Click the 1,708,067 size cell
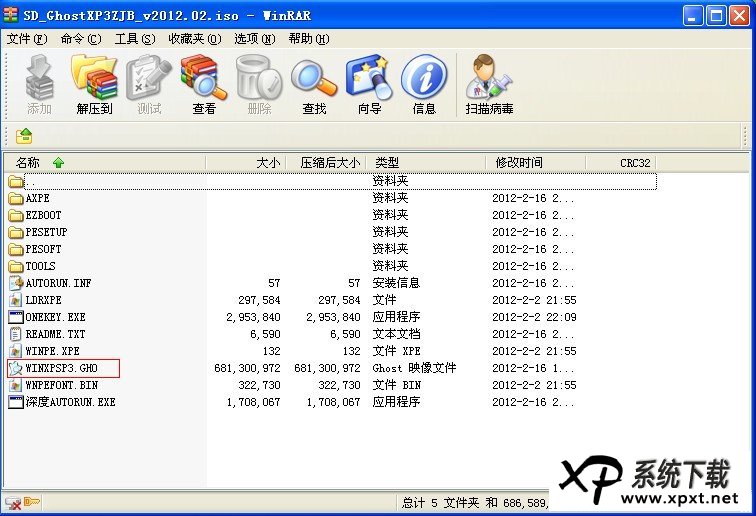756x516 pixels. click(x=253, y=402)
